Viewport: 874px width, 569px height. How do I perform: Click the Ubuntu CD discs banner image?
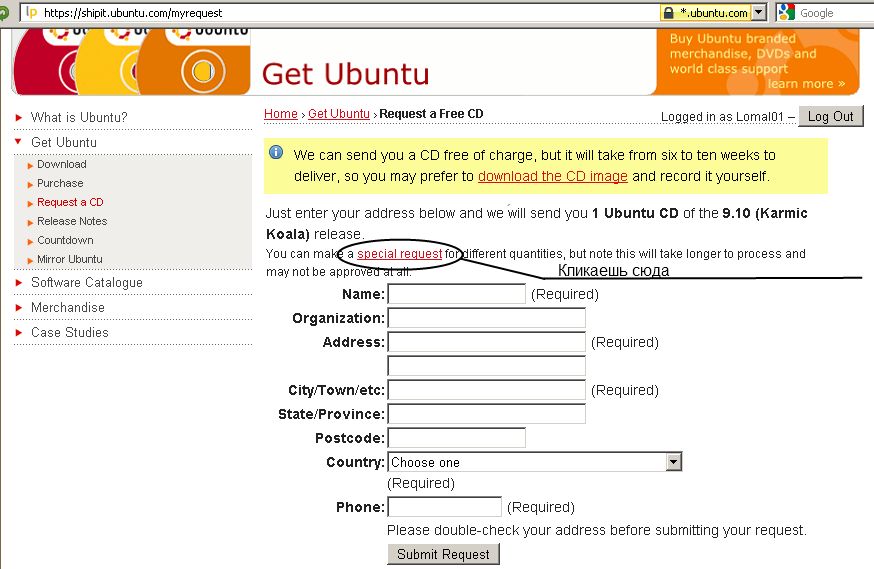[x=132, y=61]
